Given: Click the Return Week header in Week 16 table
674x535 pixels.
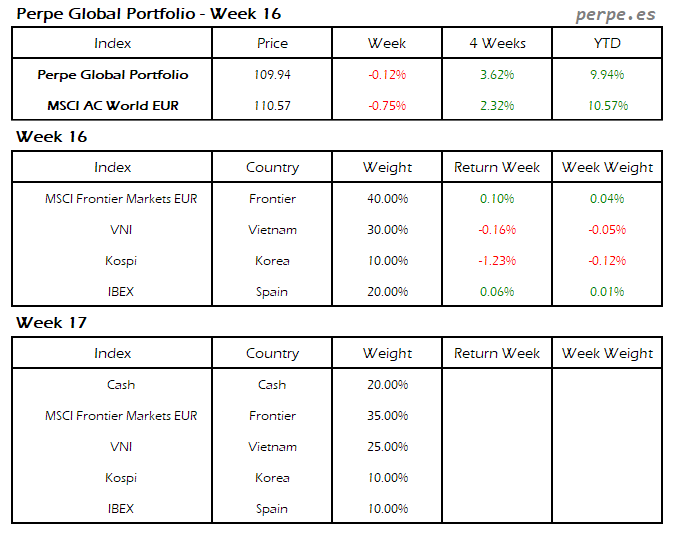Looking at the screenshot, I should click(x=497, y=168).
